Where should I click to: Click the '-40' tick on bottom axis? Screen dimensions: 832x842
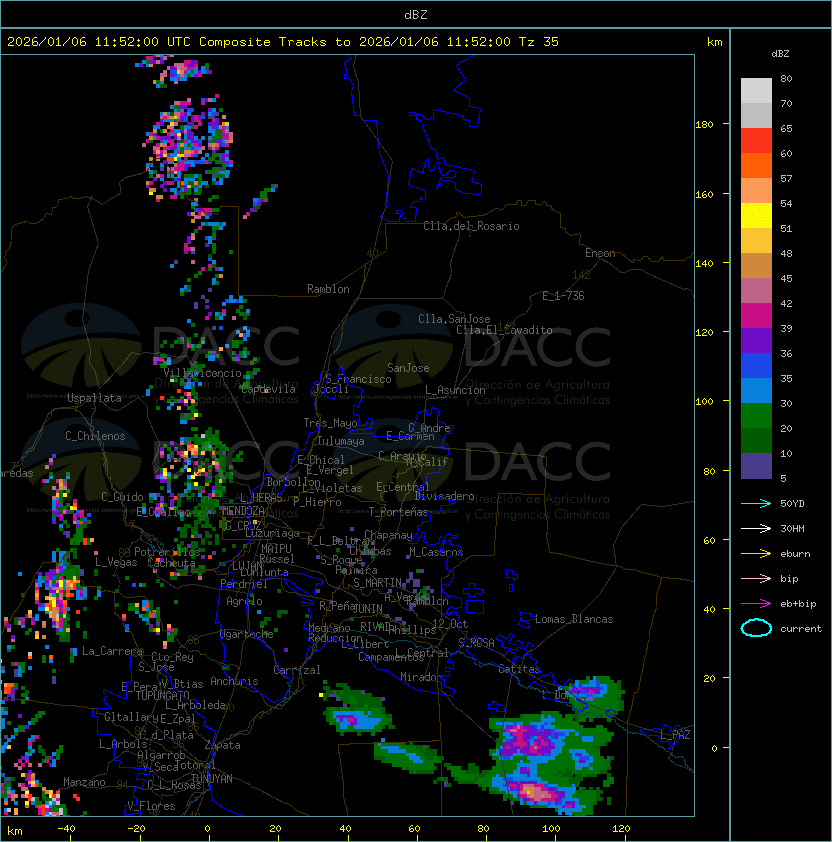point(66,829)
